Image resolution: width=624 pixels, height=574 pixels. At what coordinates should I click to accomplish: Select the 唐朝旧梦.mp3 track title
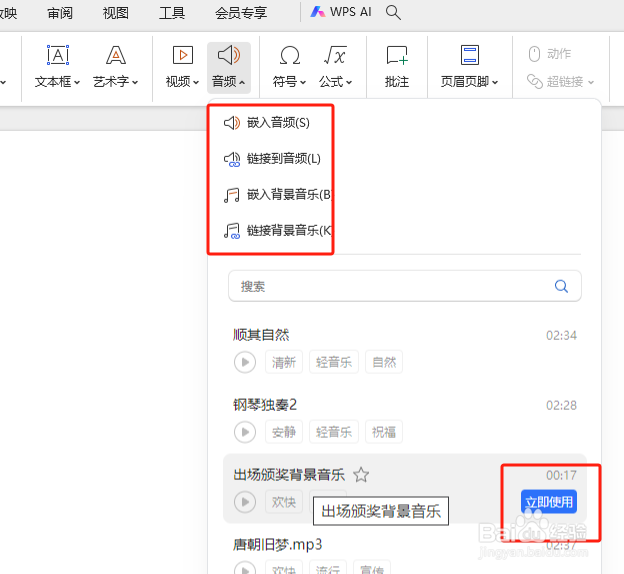click(277, 544)
